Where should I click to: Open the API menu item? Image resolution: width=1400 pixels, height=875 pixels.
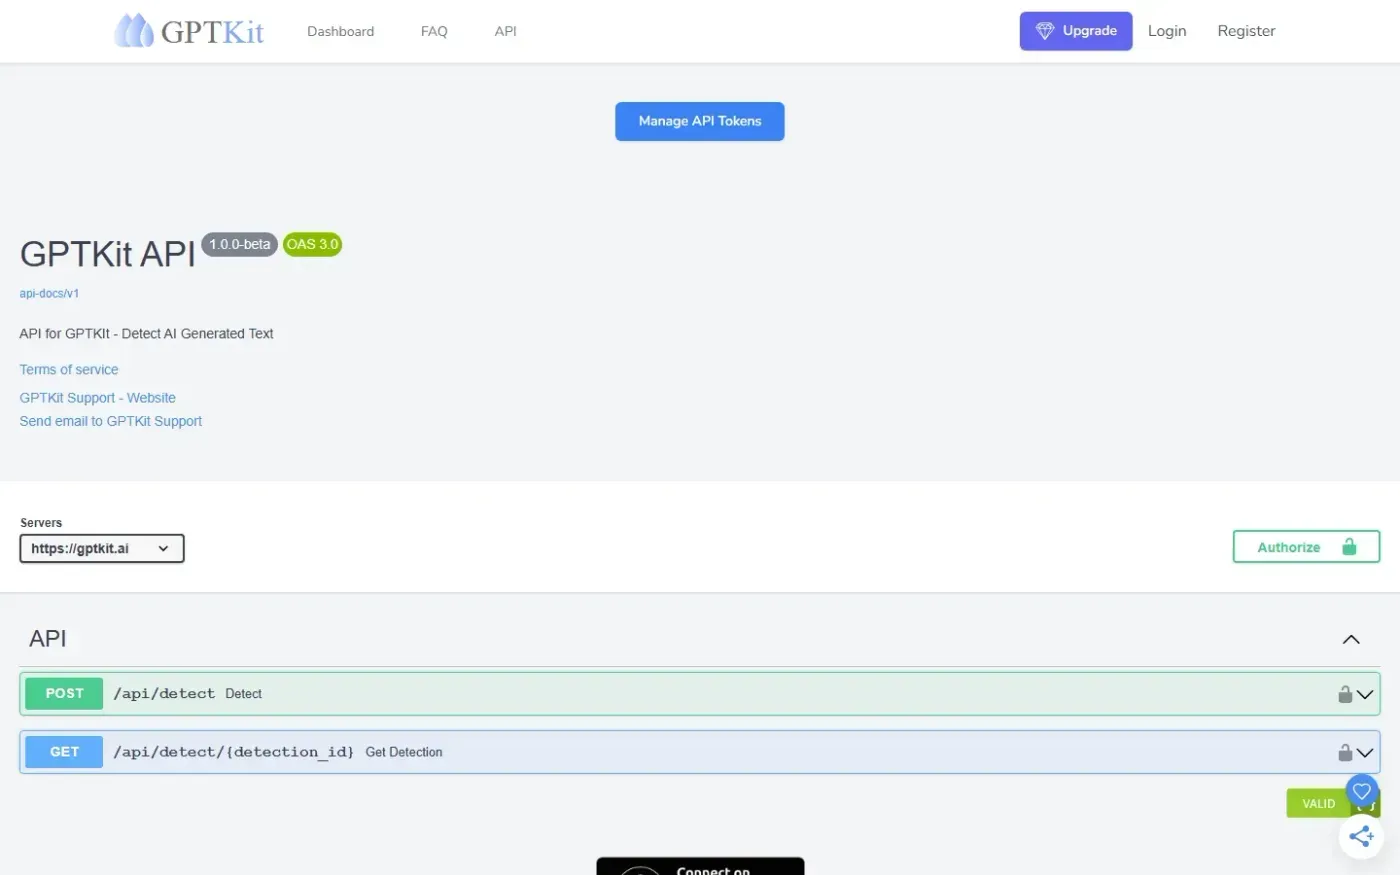pos(505,31)
